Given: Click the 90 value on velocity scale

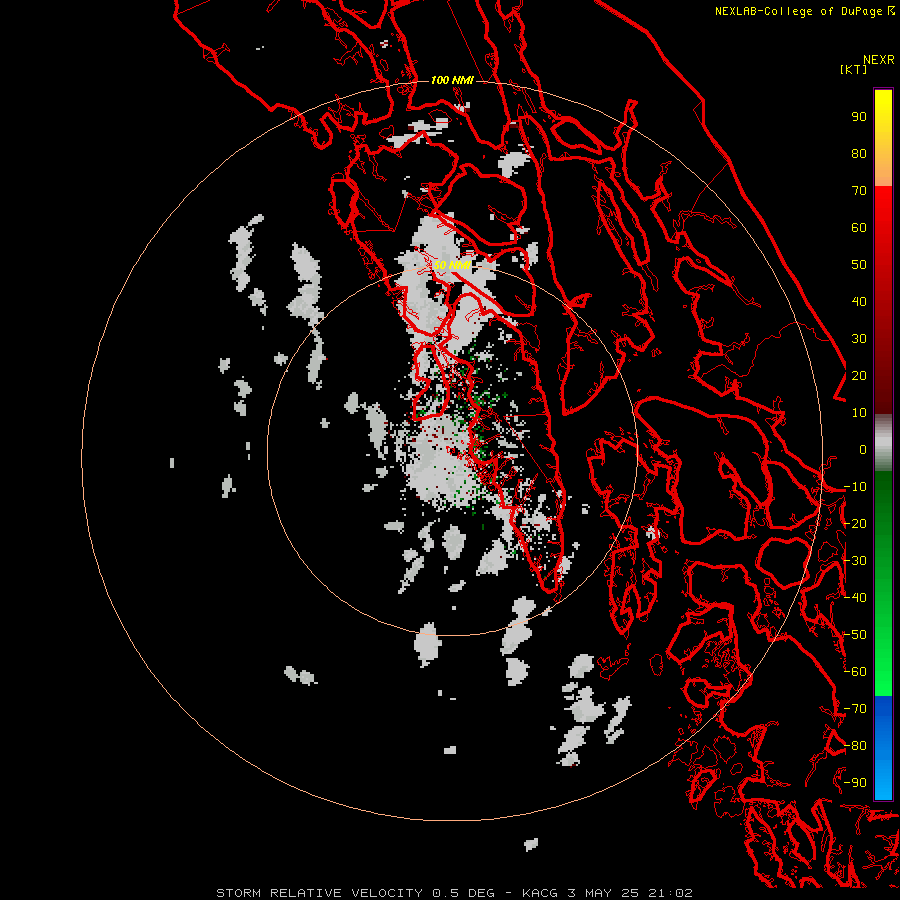Looking at the screenshot, I should [x=859, y=117].
